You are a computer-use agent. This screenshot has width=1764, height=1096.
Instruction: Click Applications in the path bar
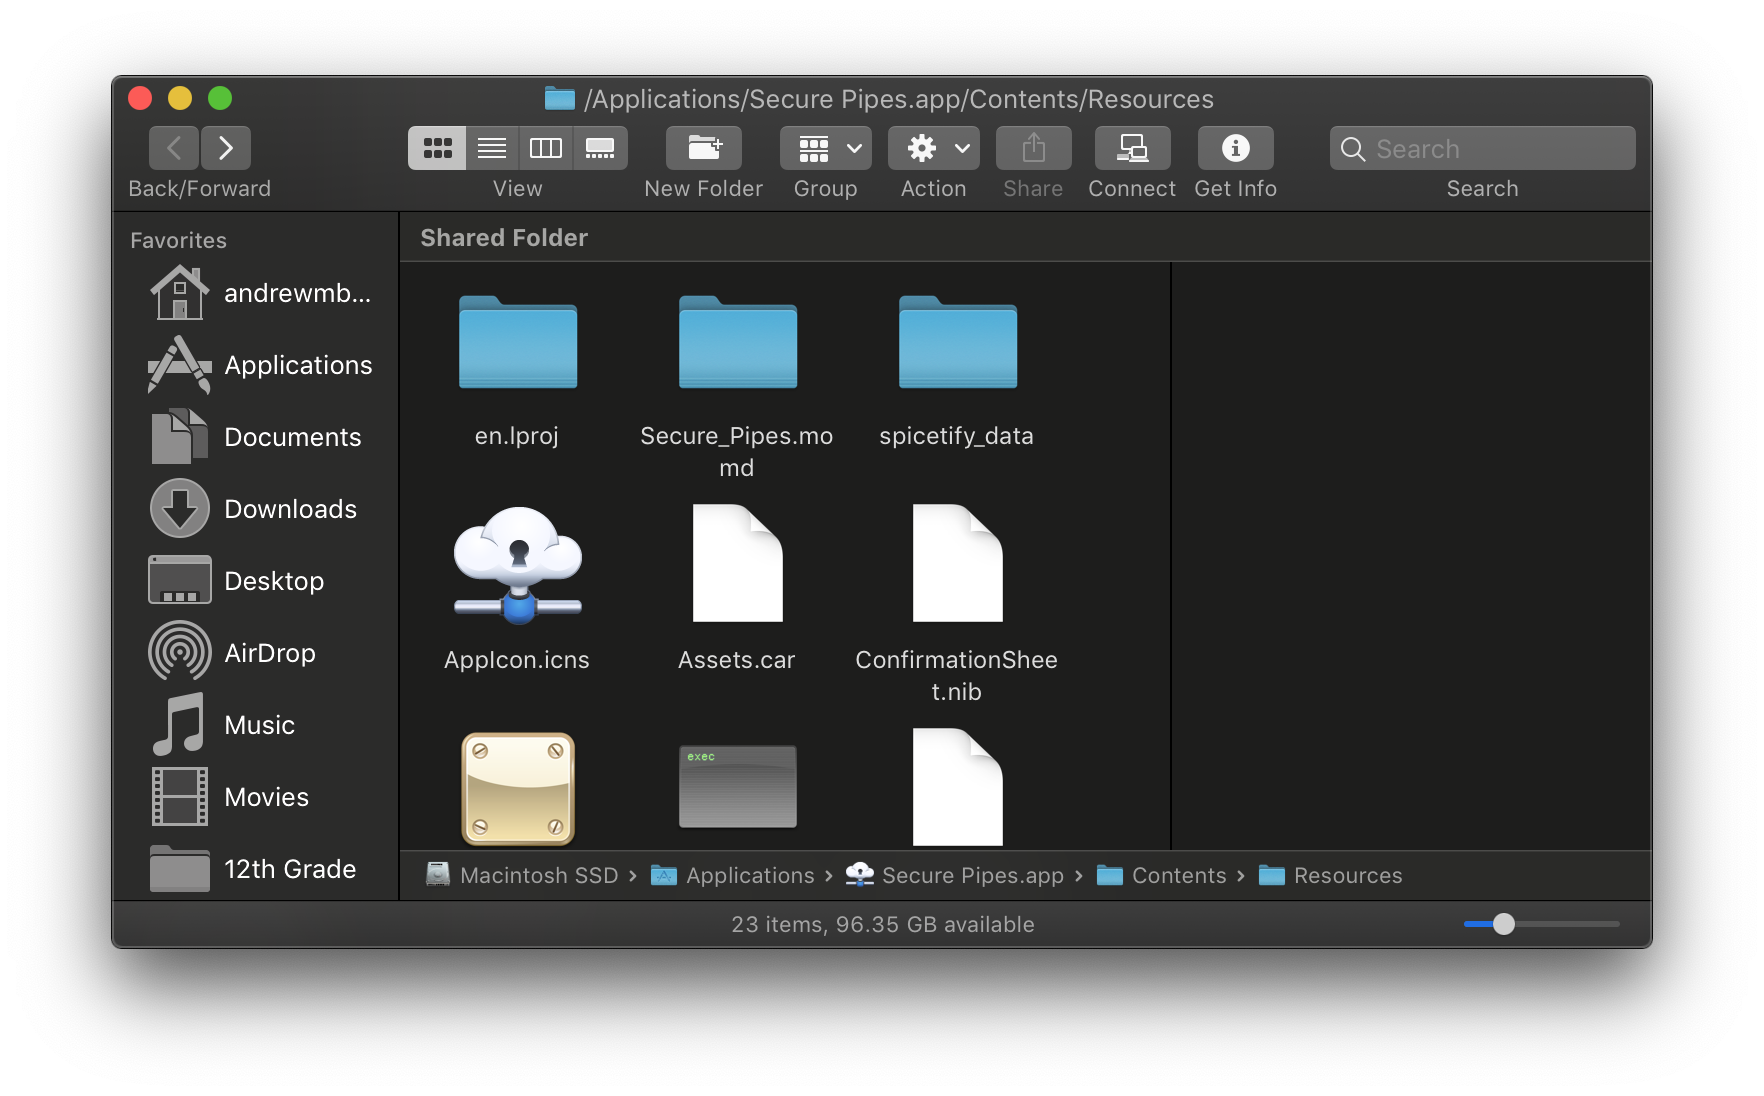pyautogui.click(x=750, y=875)
